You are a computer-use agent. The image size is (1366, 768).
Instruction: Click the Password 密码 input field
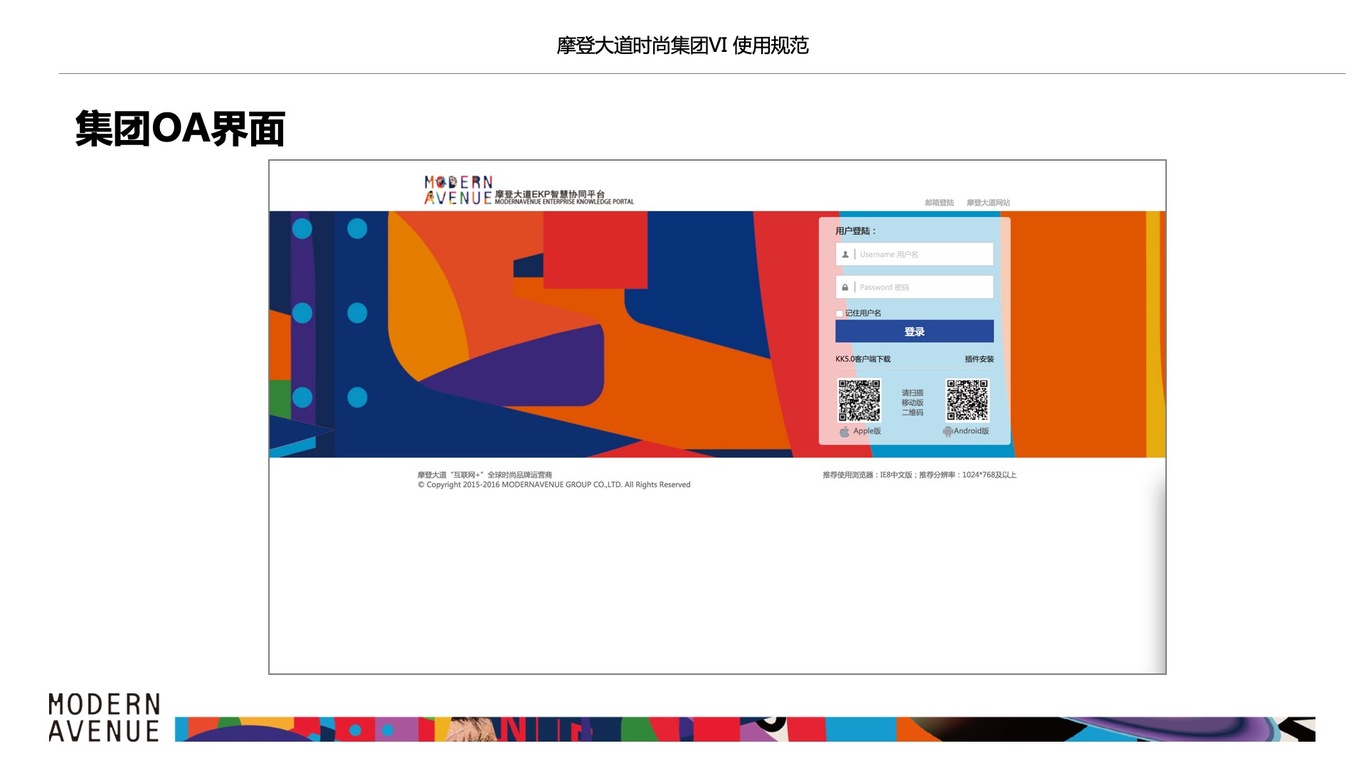[914, 287]
